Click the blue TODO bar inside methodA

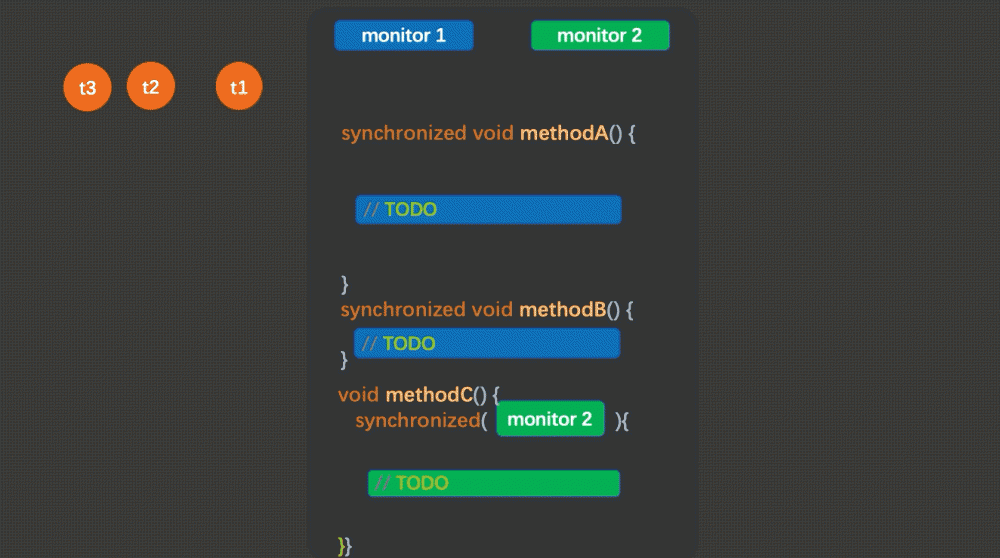pyautogui.click(x=488, y=210)
